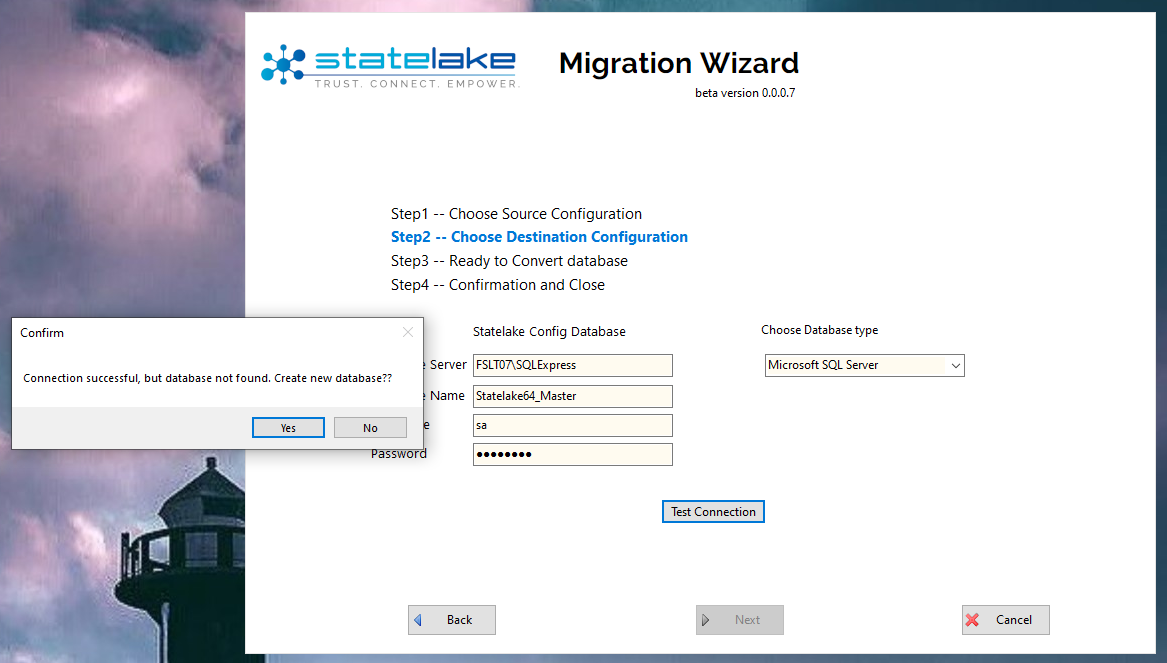Click the Choose Database type label
The image size is (1167, 663).
(819, 330)
